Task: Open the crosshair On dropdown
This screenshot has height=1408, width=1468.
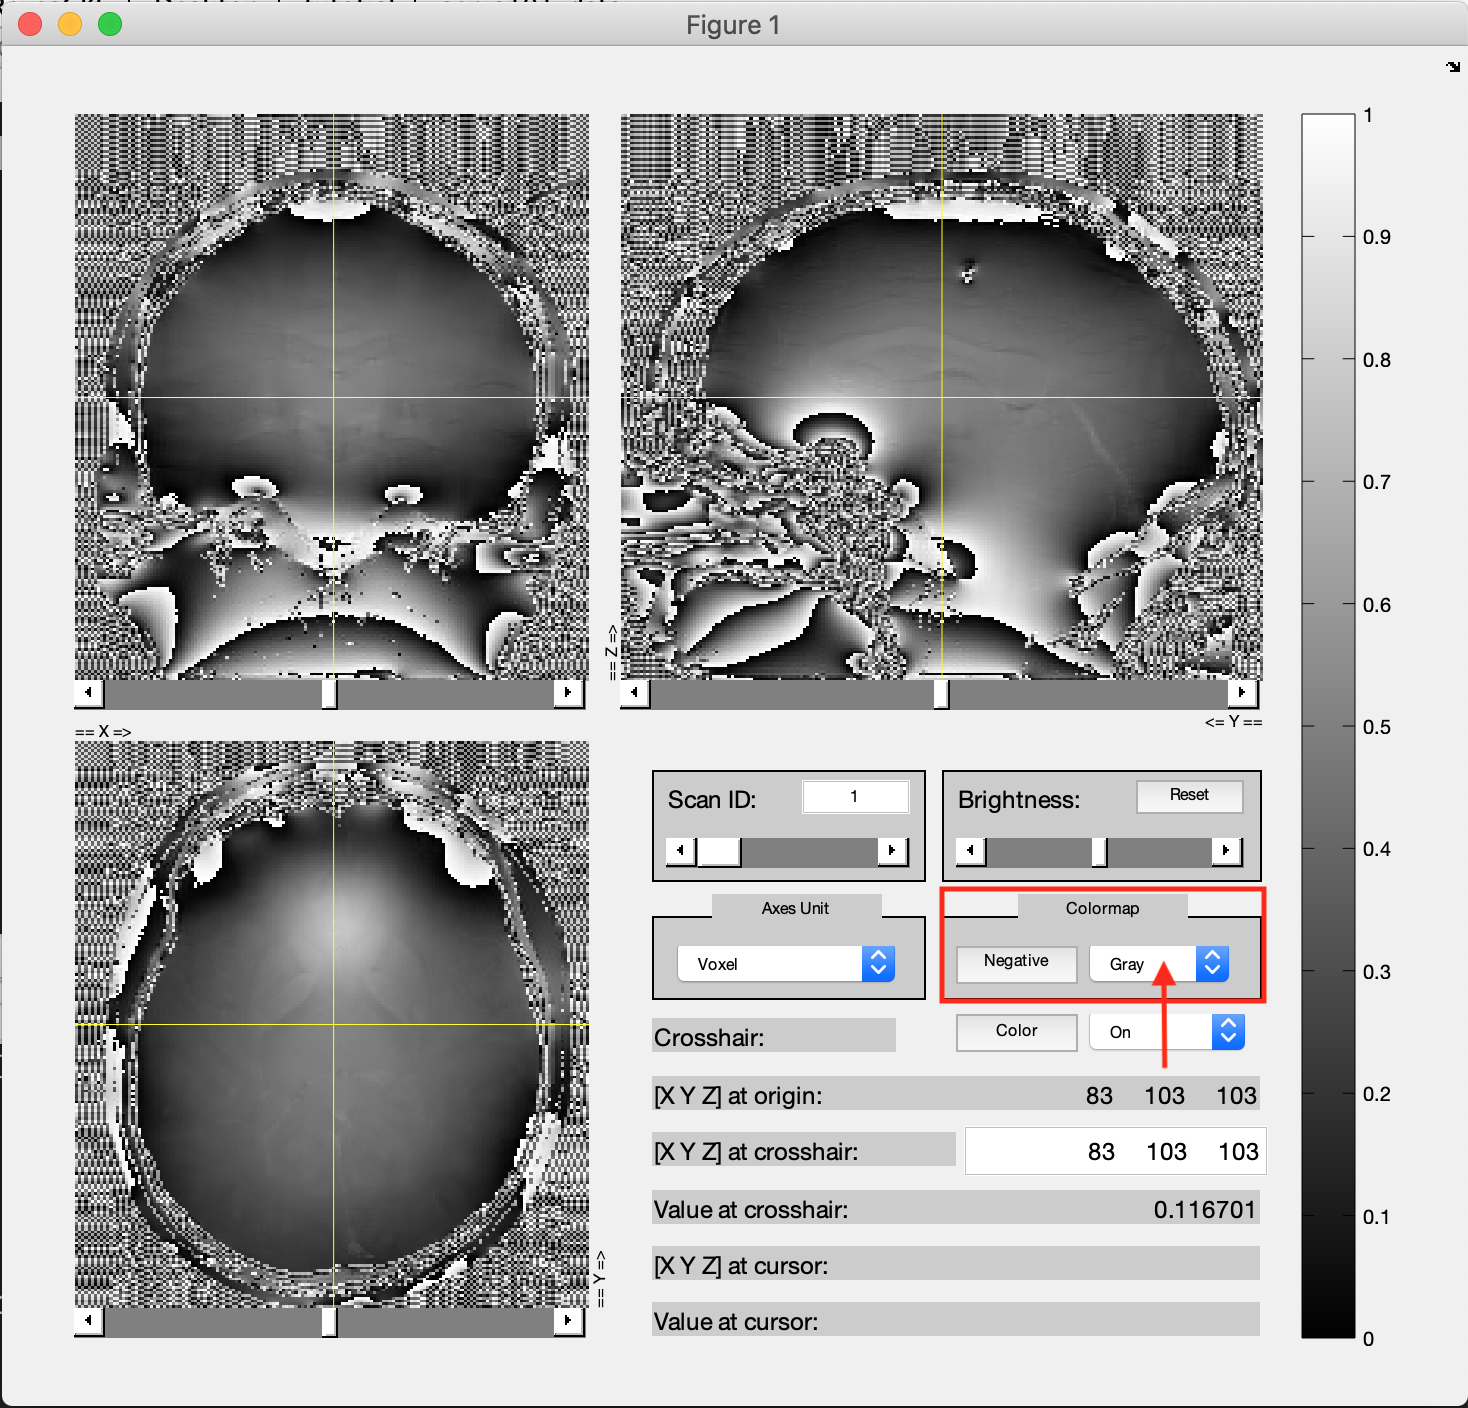Action: click(x=1167, y=1032)
